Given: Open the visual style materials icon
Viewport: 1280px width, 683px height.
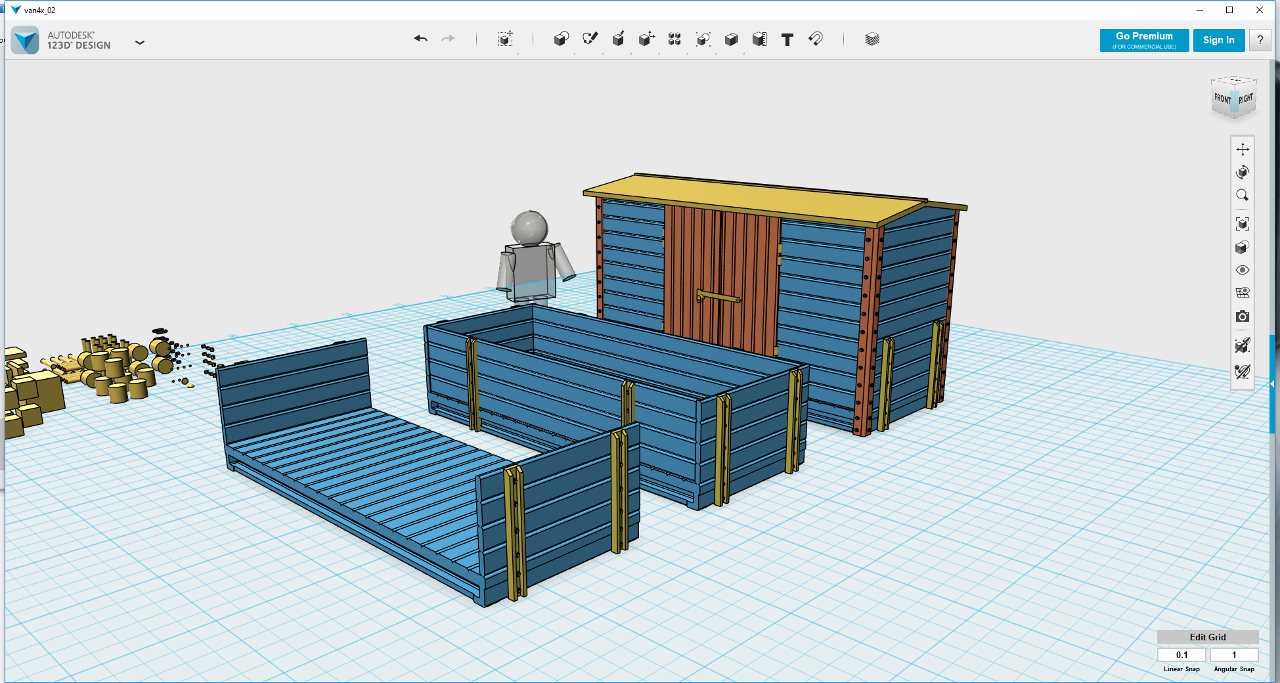Looking at the screenshot, I should (x=1242, y=247).
